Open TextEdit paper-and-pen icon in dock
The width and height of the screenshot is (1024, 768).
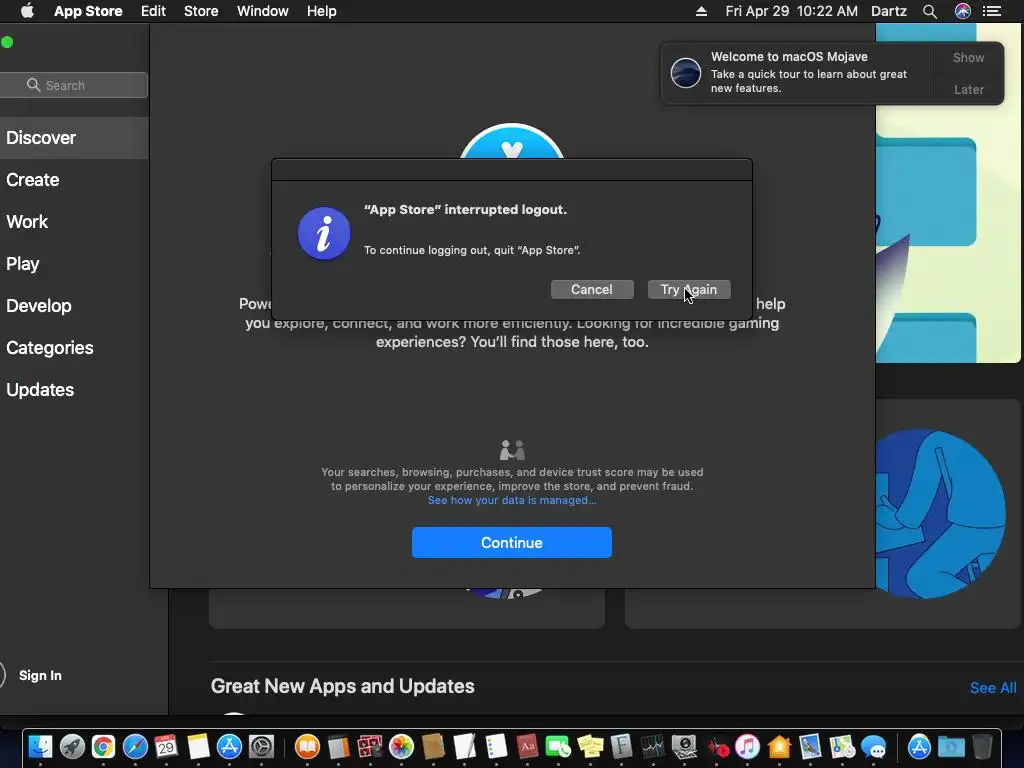(x=464, y=746)
